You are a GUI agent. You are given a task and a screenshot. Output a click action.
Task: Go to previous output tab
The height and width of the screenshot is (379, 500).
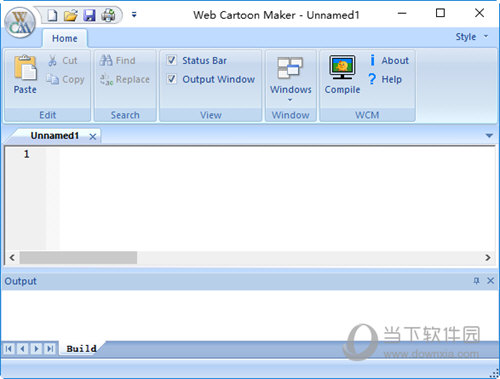[23, 349]
